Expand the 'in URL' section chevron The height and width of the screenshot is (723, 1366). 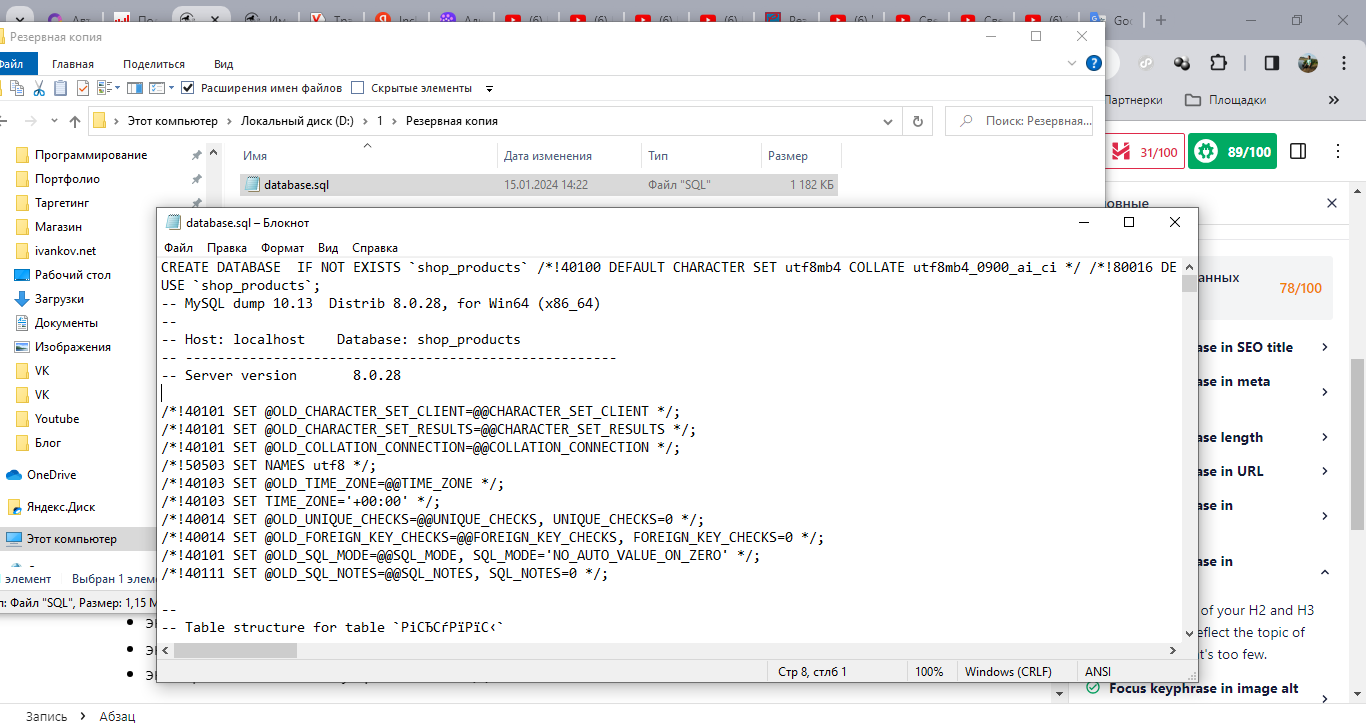pos(1325,471)
